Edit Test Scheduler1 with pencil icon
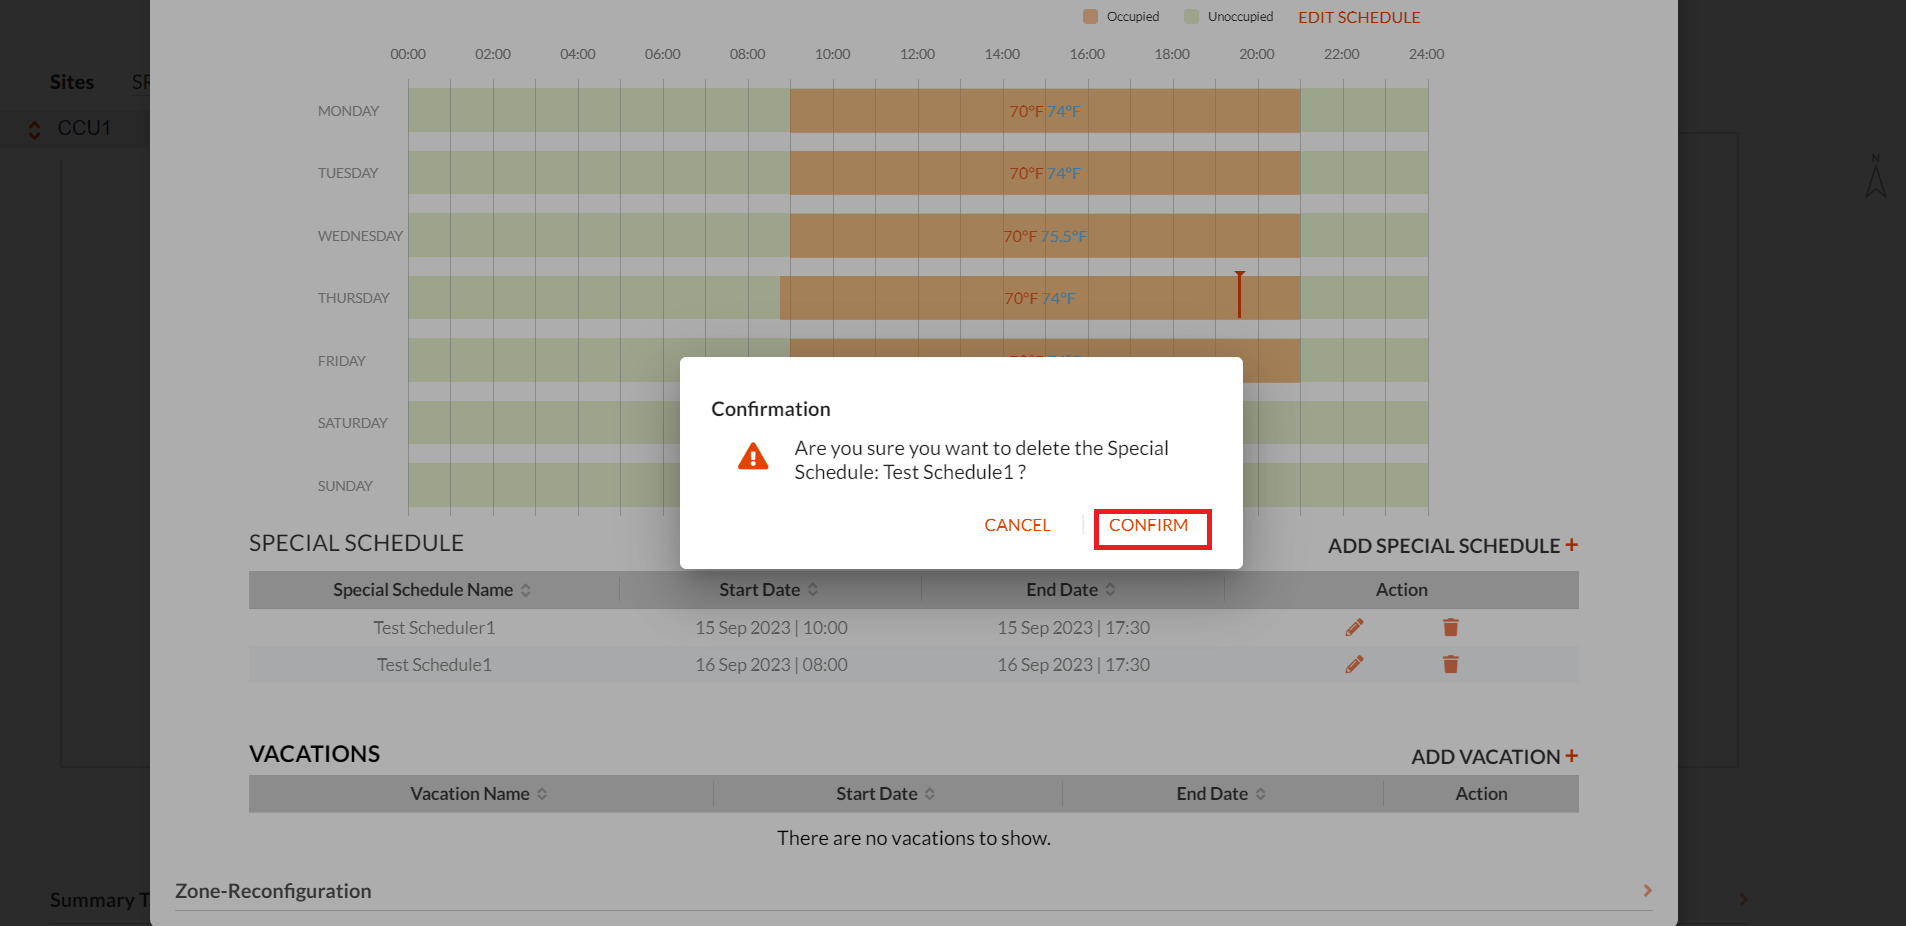This screenshot has width=1906, height=926. tap(1355, 628)
